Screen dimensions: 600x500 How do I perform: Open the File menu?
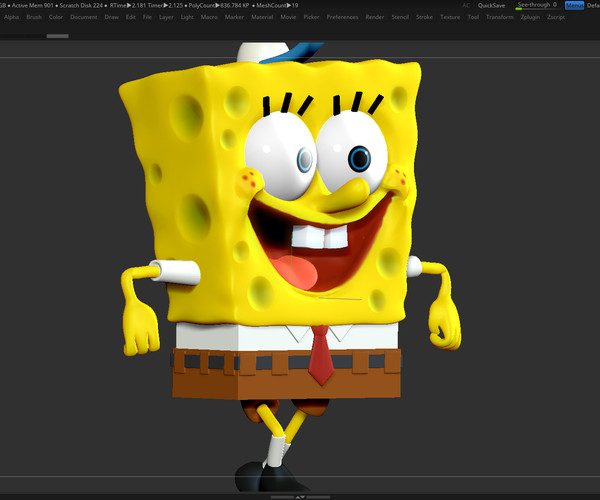pyautogui.click(x=147, y=17)
